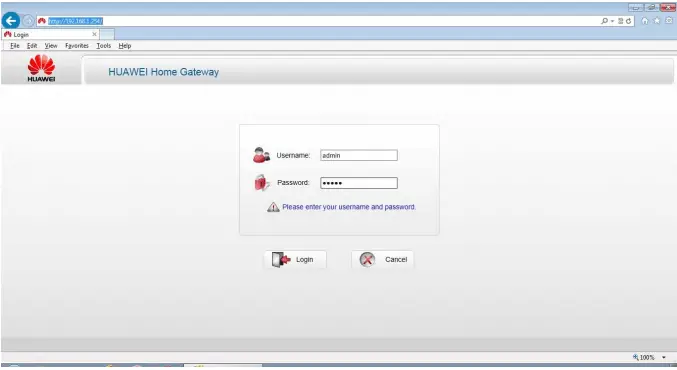Open the View menu

pos(51,46)
